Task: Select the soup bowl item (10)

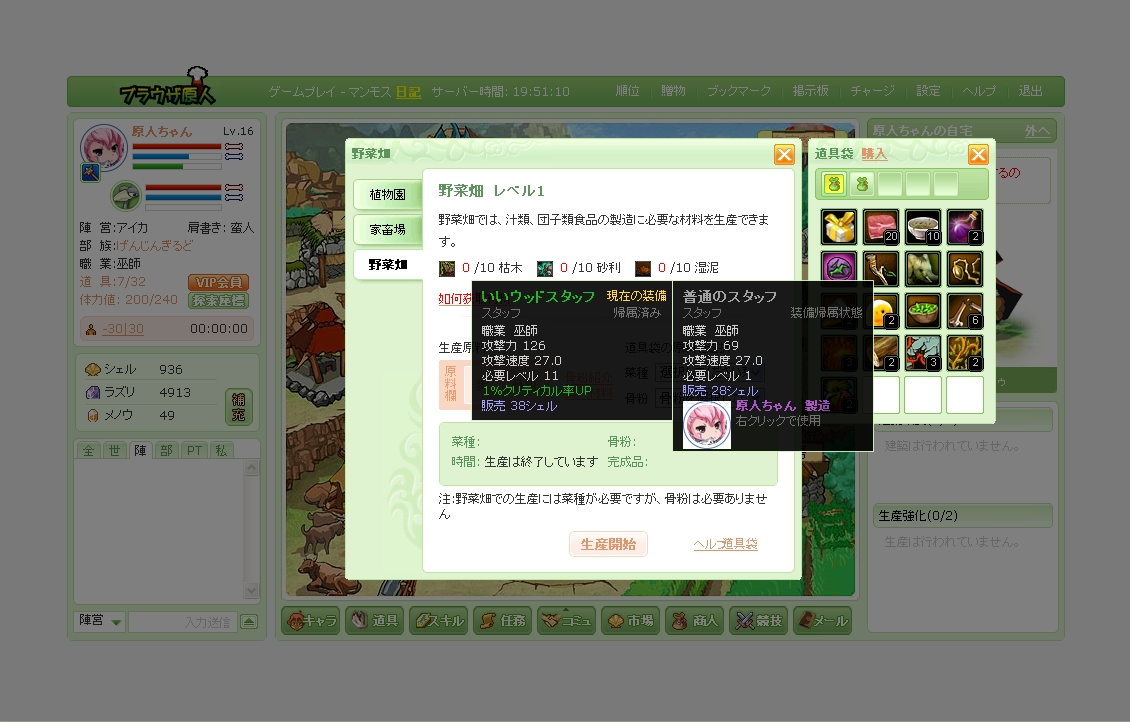Action: coord(922,227)
